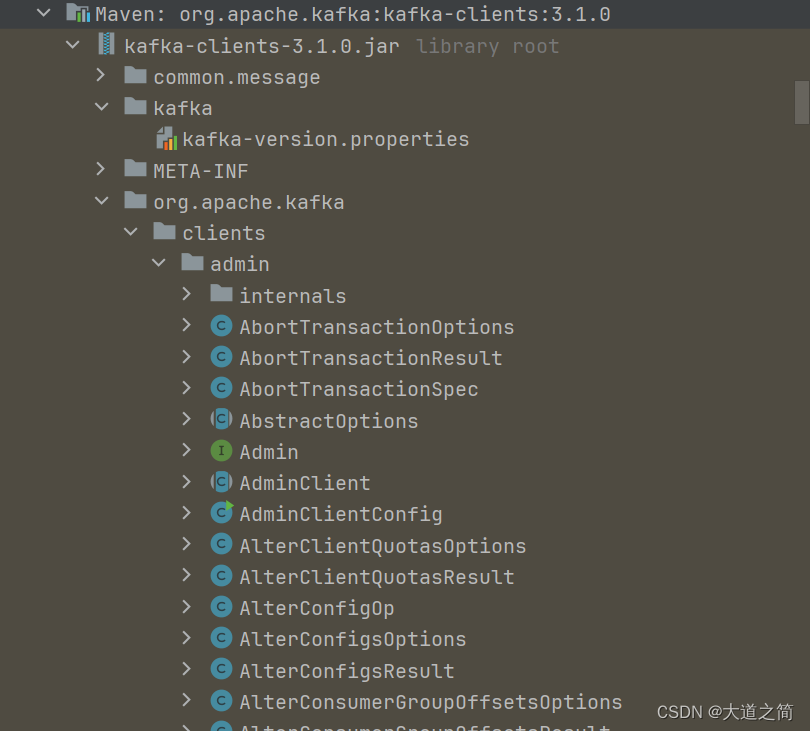Expand the AlterConfigOp class node
Viewport: 810px width, 731px height.
[186, 606]
